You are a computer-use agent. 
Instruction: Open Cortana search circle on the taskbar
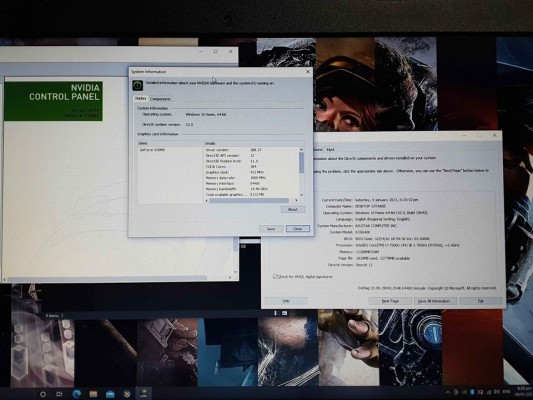point(43,394)
